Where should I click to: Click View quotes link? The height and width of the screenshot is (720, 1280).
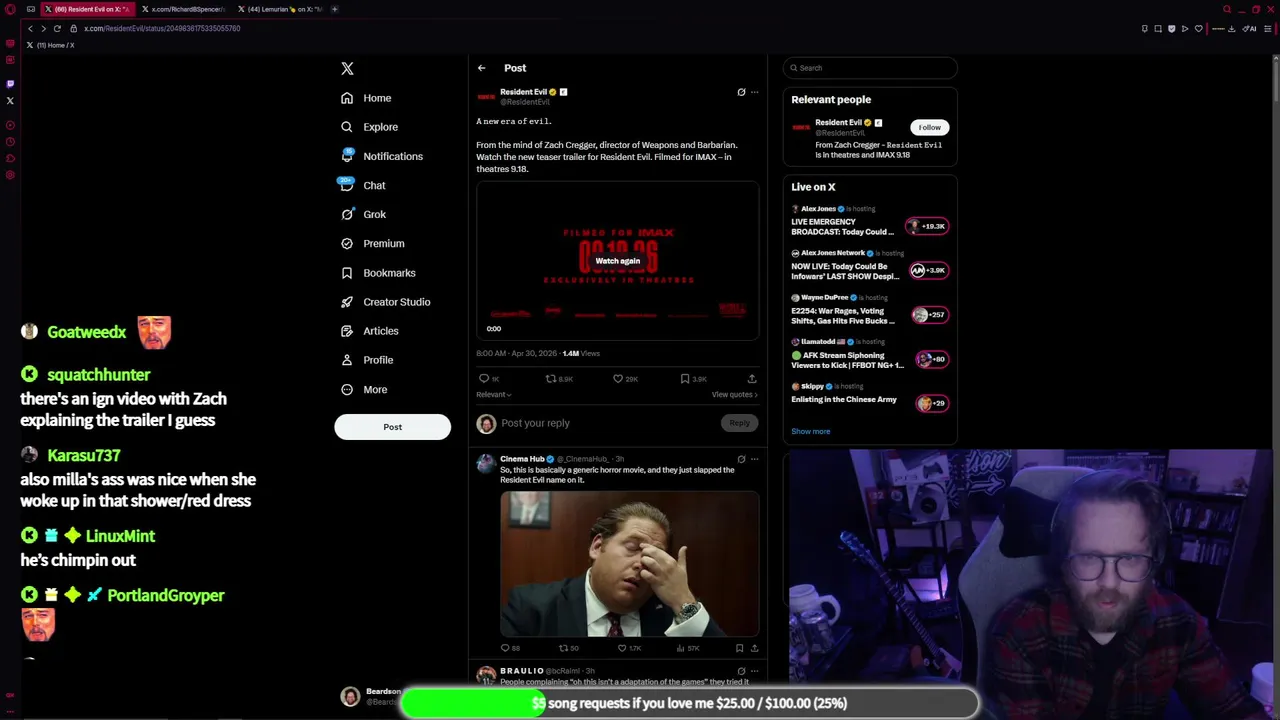pyautogui.click(x=734, y=395)
